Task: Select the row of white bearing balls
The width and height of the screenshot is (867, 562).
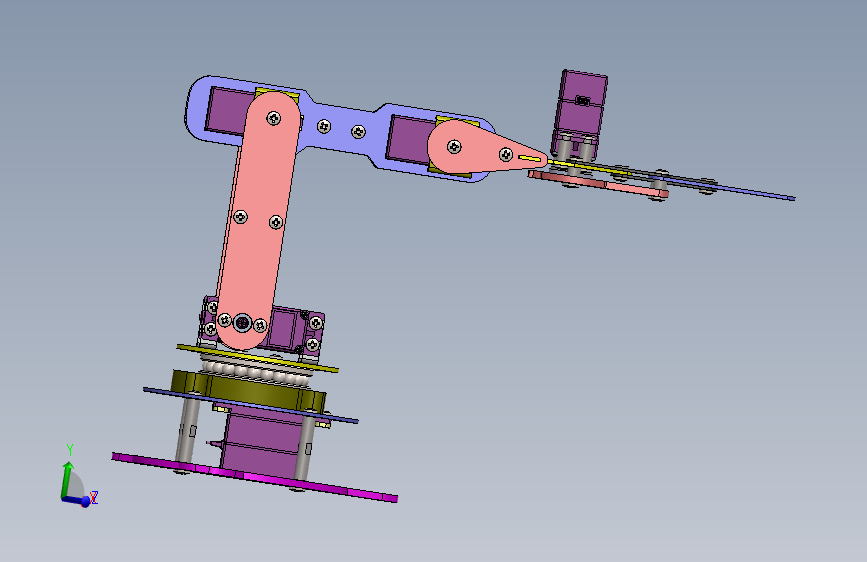Action: coord(255,371)
